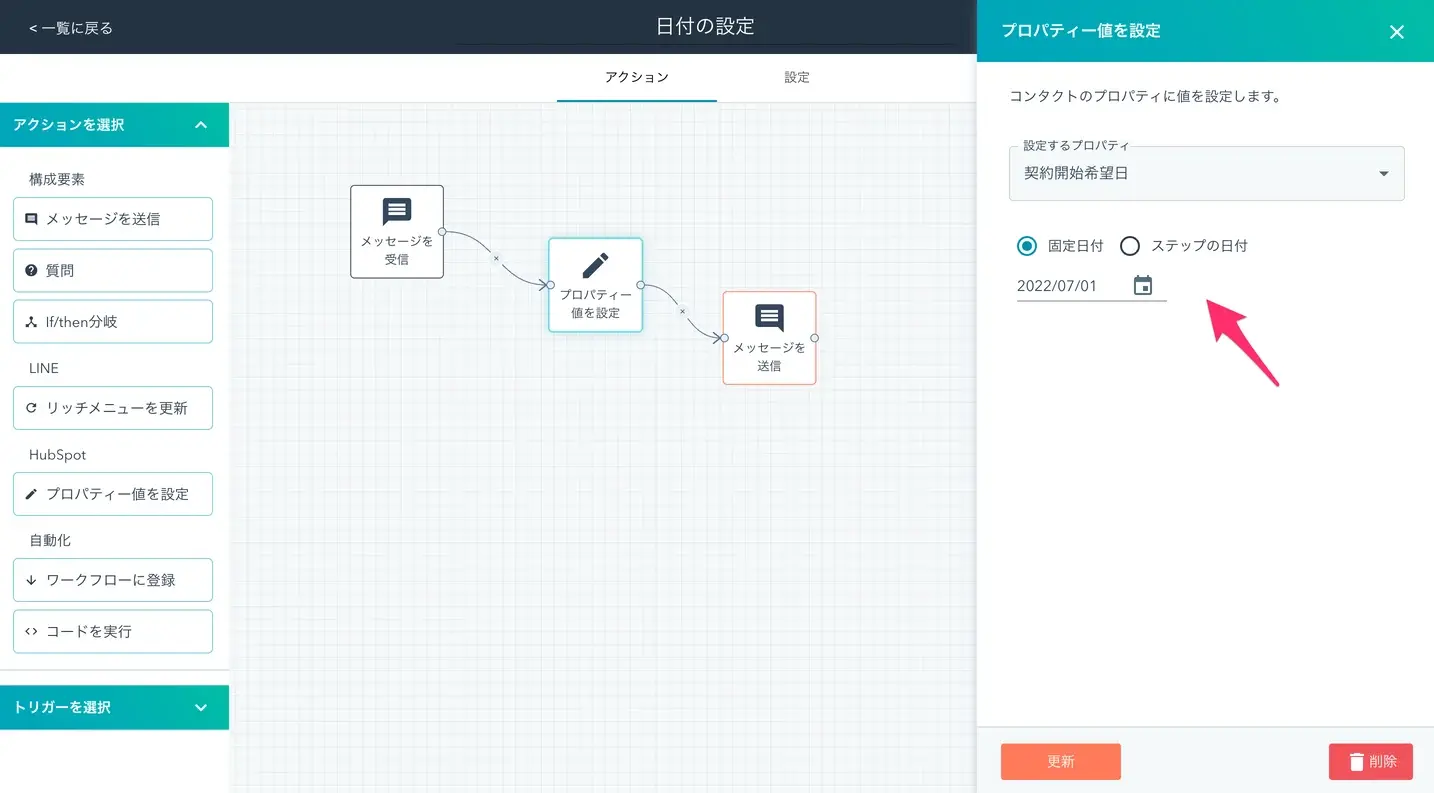Image resolution: width=1434 pixels, height=793 pixels.
Task: Click the message icon in メッセージを受信 node
Action: (x=397, y=212)
